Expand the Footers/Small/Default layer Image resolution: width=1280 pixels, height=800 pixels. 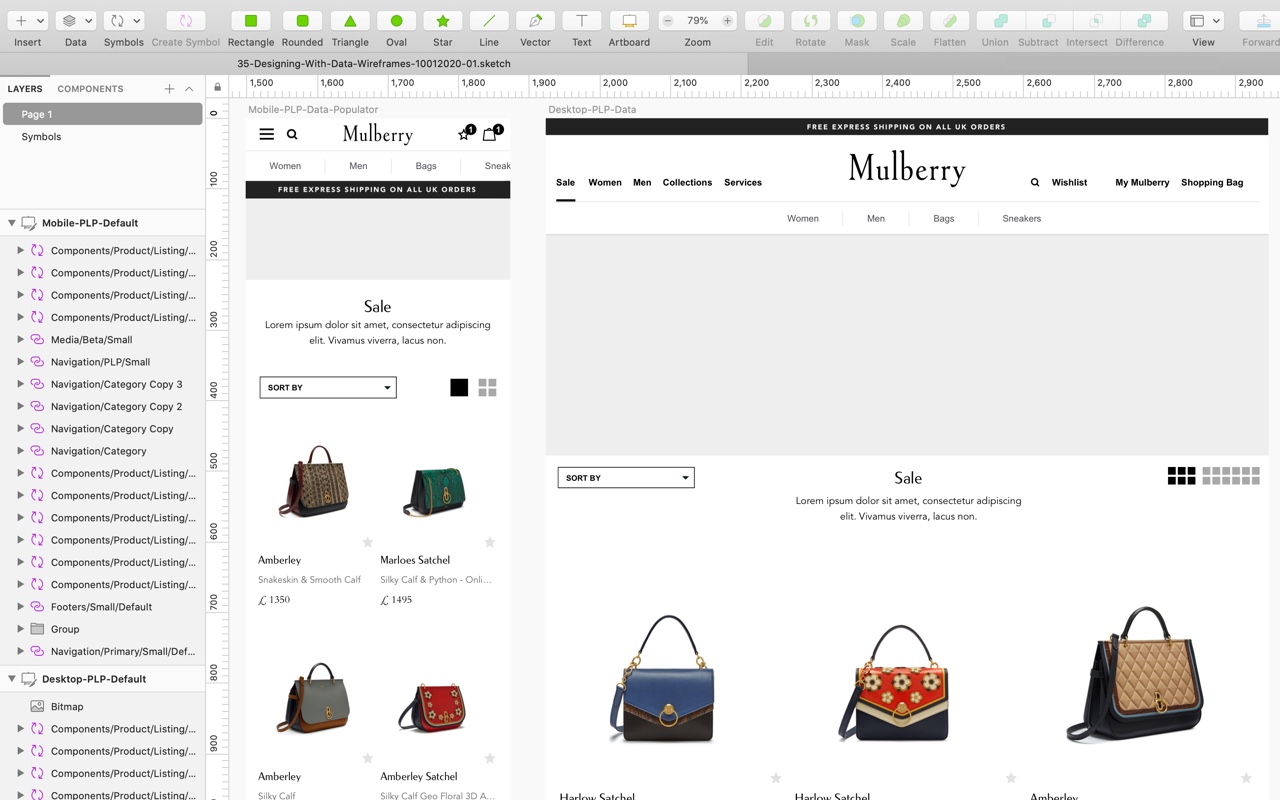20,607
